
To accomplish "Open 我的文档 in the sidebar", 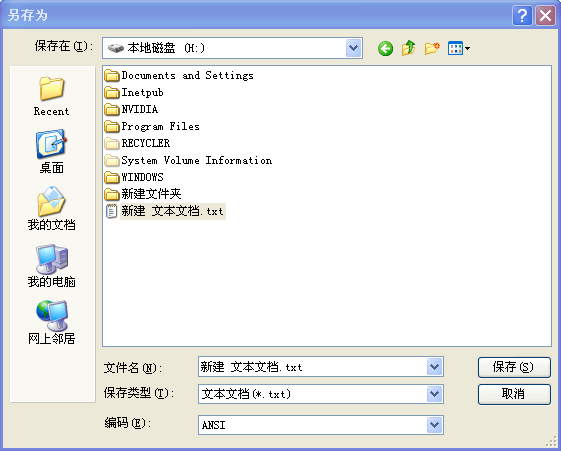I will click(x=52, y=209).
